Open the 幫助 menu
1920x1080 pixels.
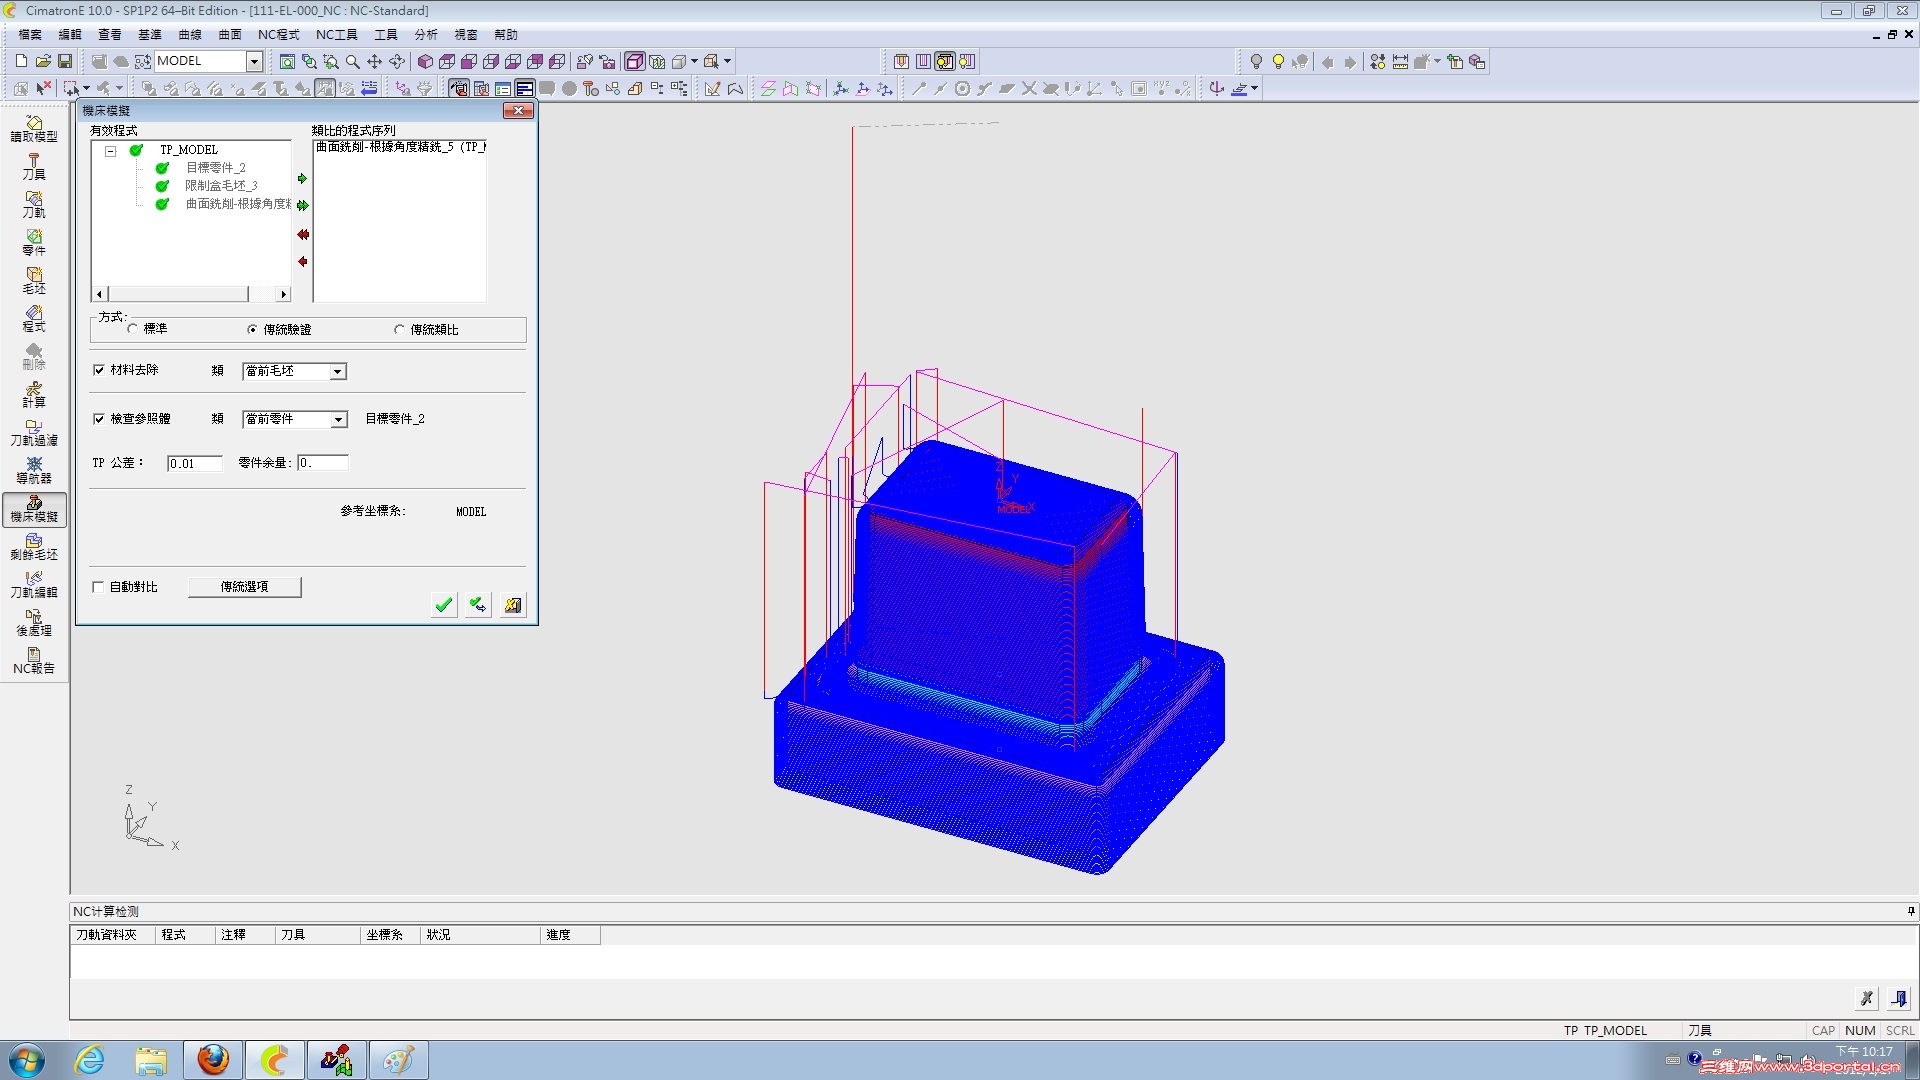click(x=506, y=35)
